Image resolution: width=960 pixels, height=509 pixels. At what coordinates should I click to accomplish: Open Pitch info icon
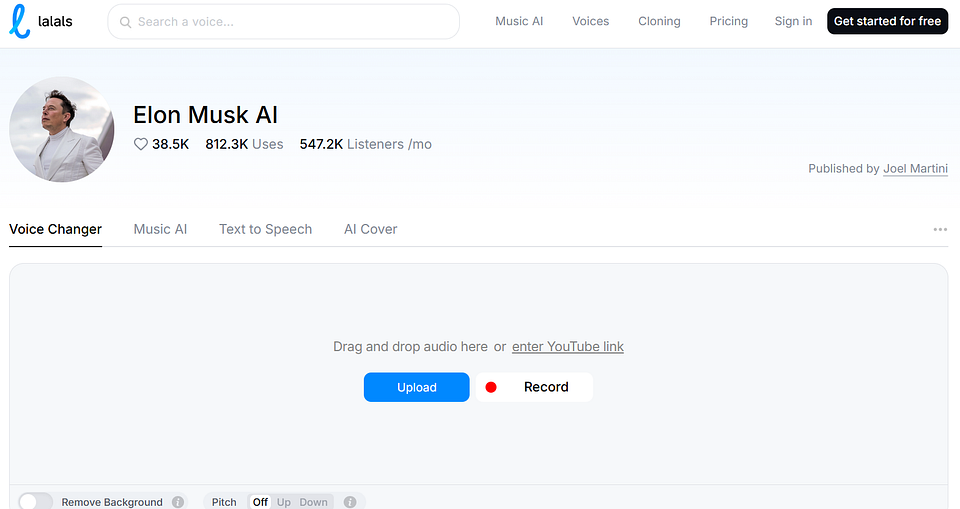click(350, 502)
